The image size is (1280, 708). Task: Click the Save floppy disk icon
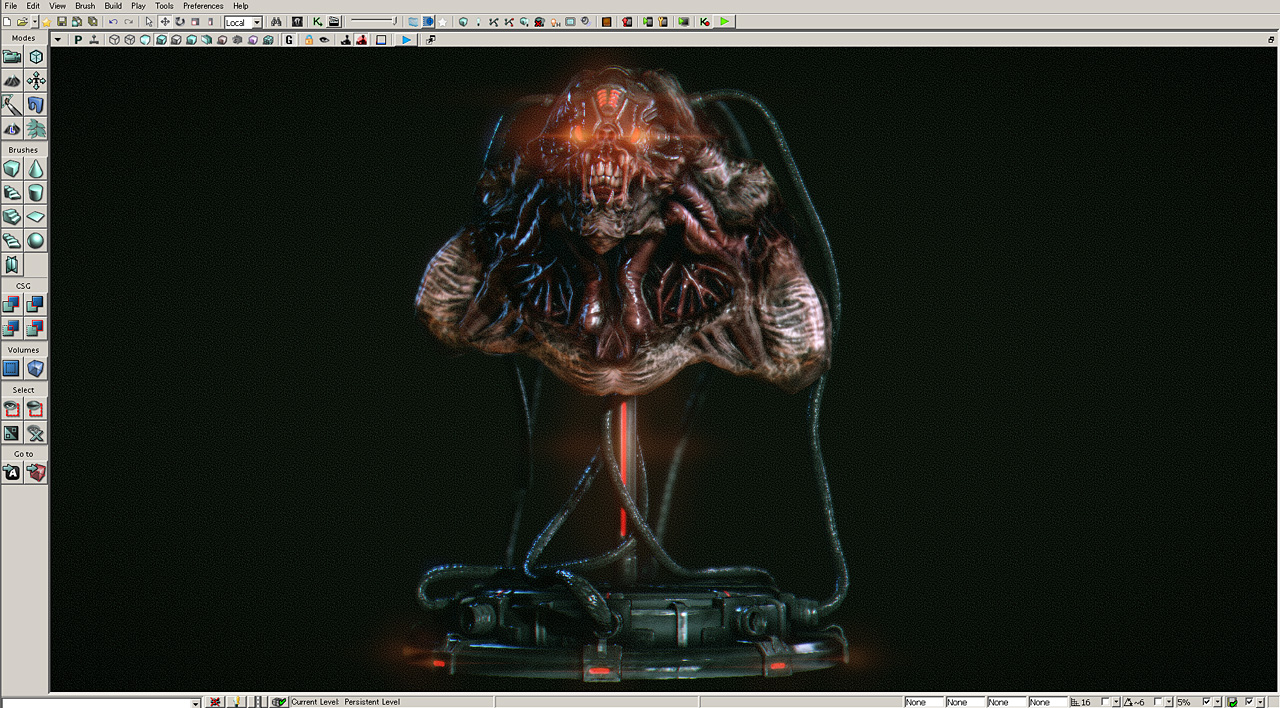click(x=62, y=22)
